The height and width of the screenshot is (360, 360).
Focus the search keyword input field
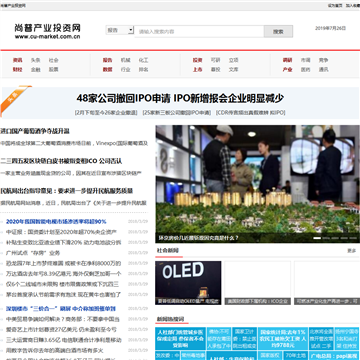[199, 31]
